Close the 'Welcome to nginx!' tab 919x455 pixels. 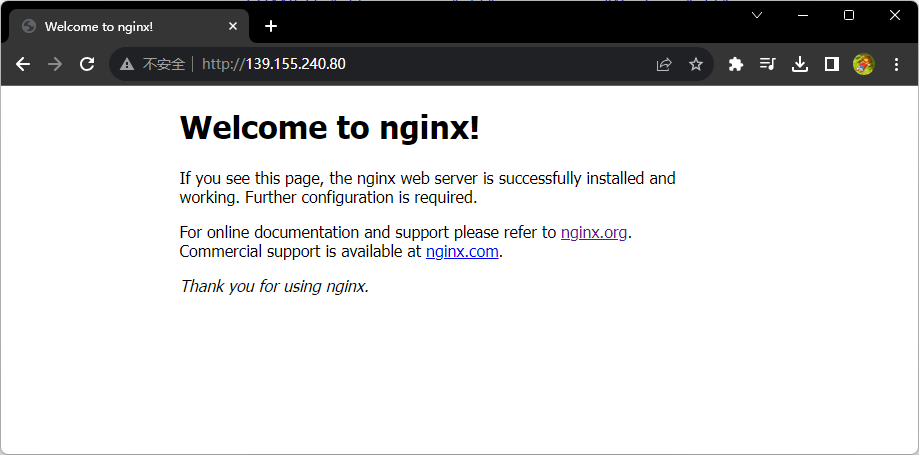tap(233, 26)
